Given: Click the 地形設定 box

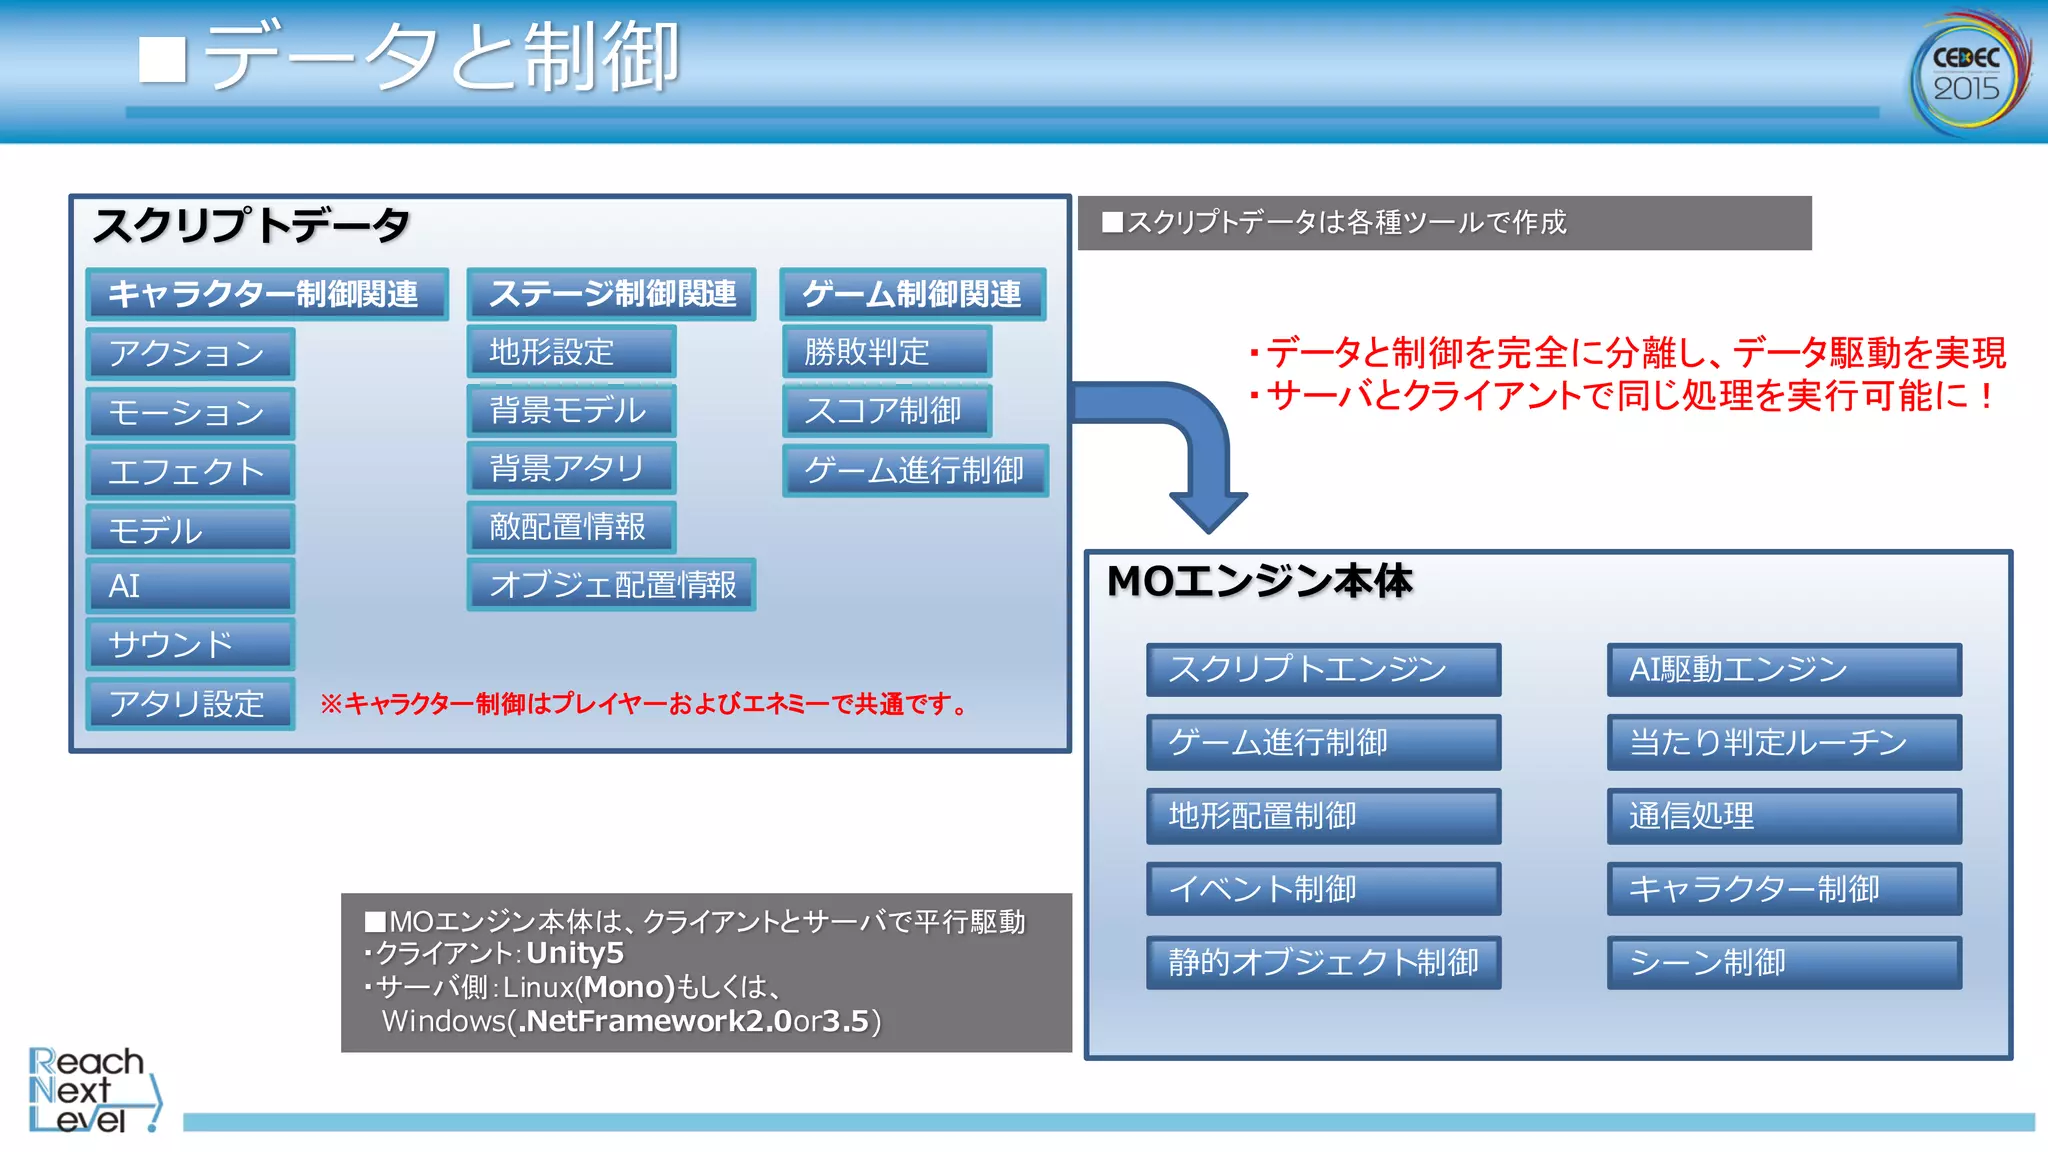Looking at the screenshot, I should point(571,352).
